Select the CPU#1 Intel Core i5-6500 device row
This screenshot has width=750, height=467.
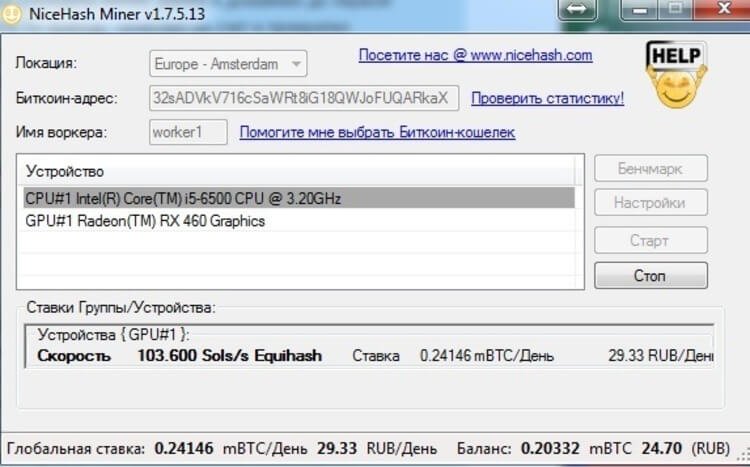pos(296,198)
